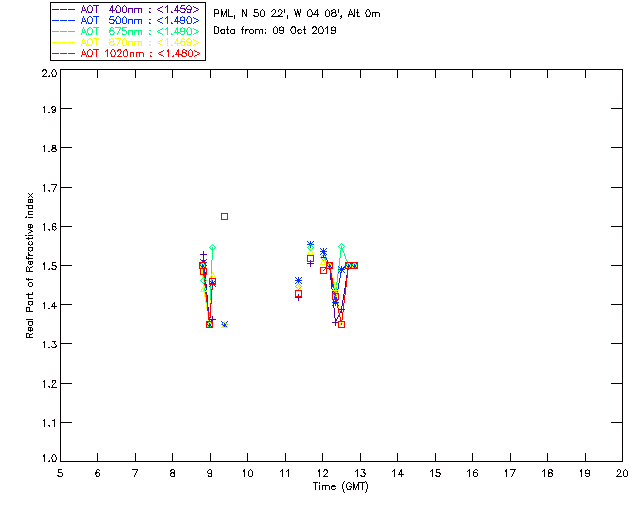Click the y-axis tick label '1.9'
Screen dimensions: 640x512
click(x=49, y=109)
